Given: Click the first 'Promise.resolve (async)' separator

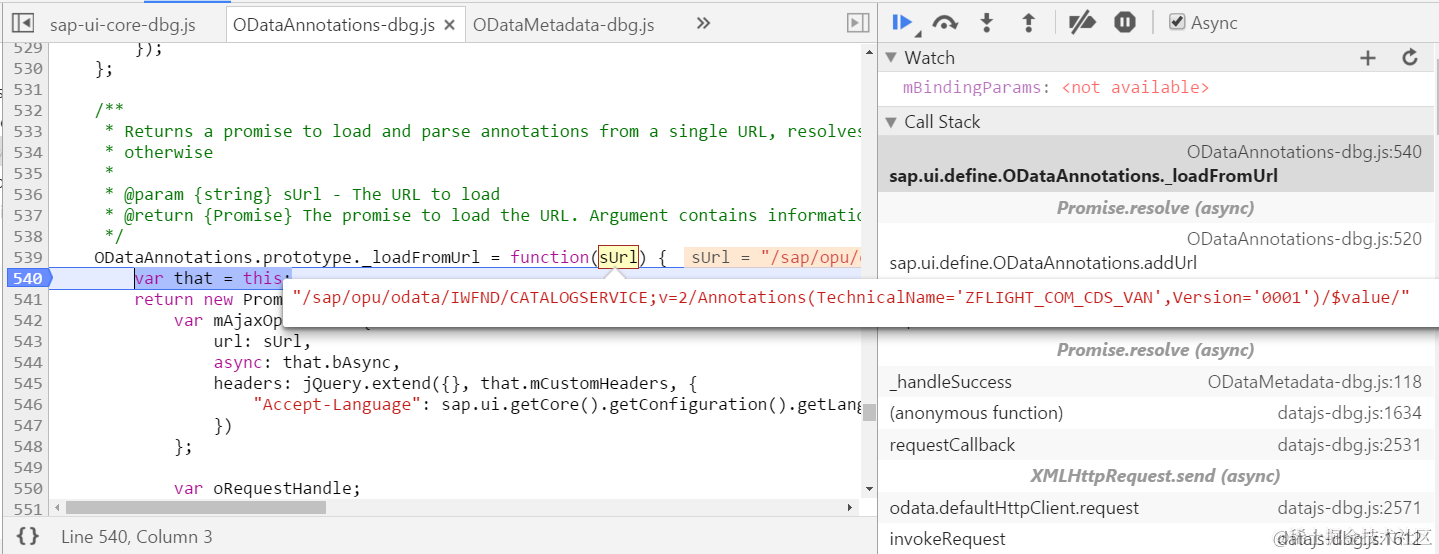Looking at the screenshot, I should click(x=1155, y=208).
